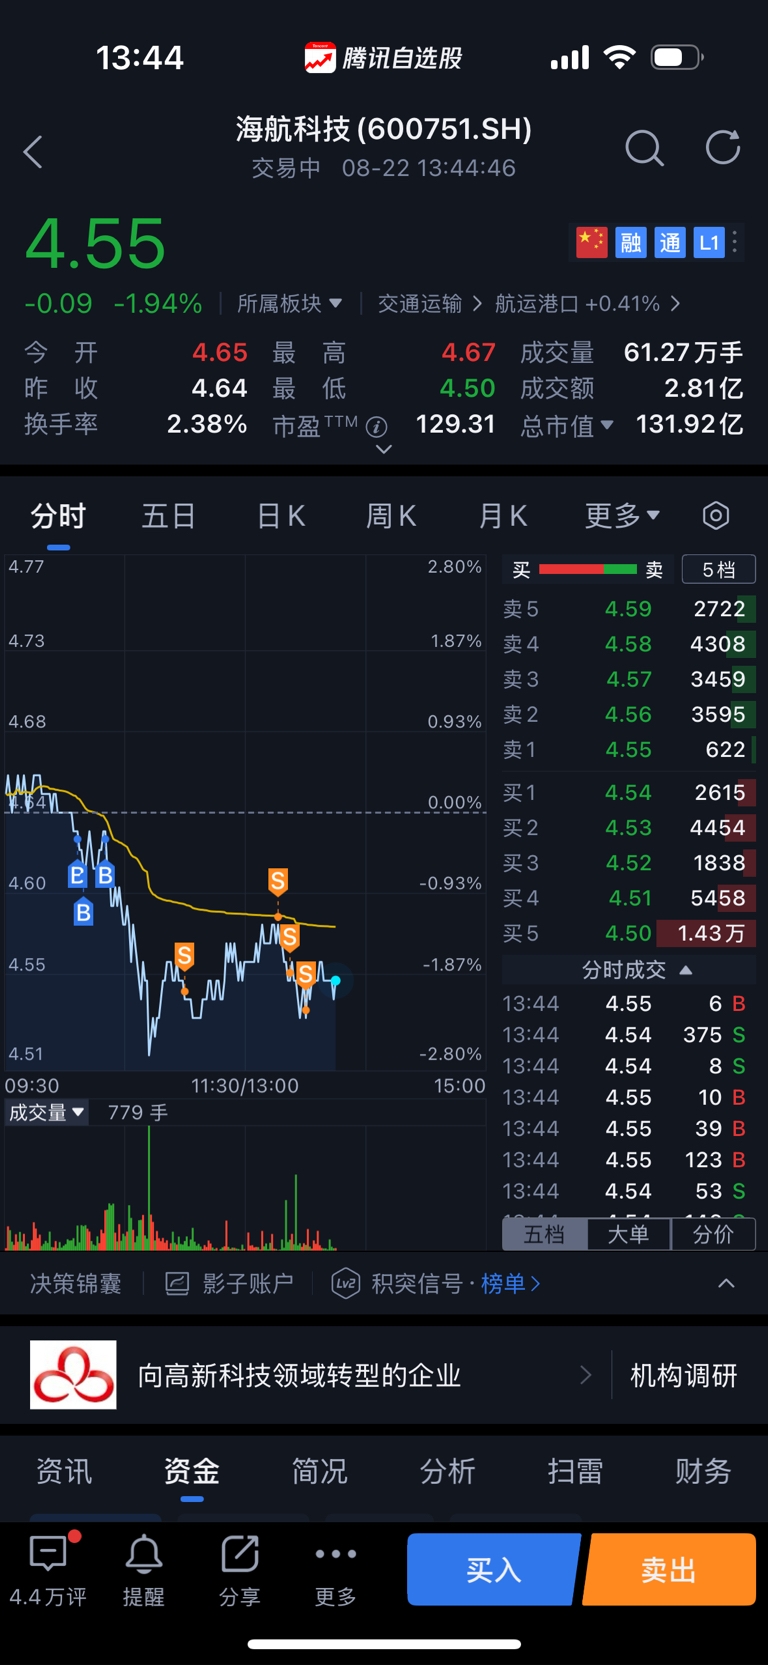Image resolution: width=769 pixels, height=1665 pixels.
Task: Open 榜单 ranking link
Action: pos(510,1284)
